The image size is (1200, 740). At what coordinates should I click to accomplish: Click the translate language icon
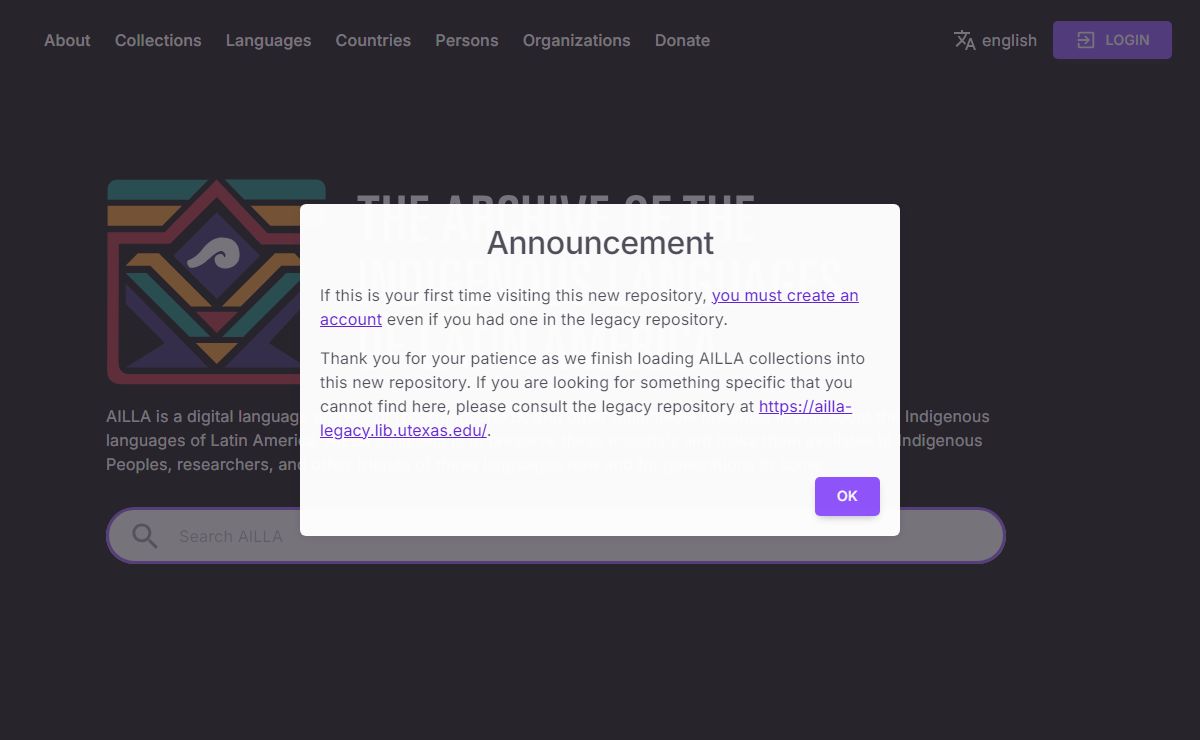[x=964, y=40]
